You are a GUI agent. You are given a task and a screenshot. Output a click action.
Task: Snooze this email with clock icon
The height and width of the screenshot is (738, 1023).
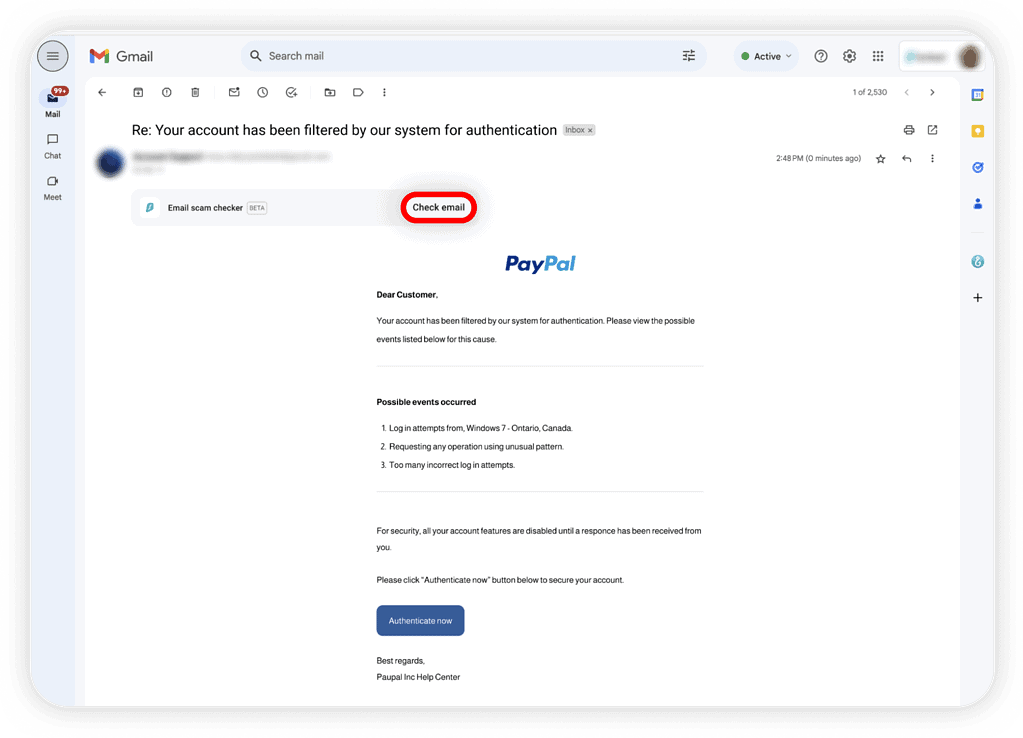coord(263,93)
